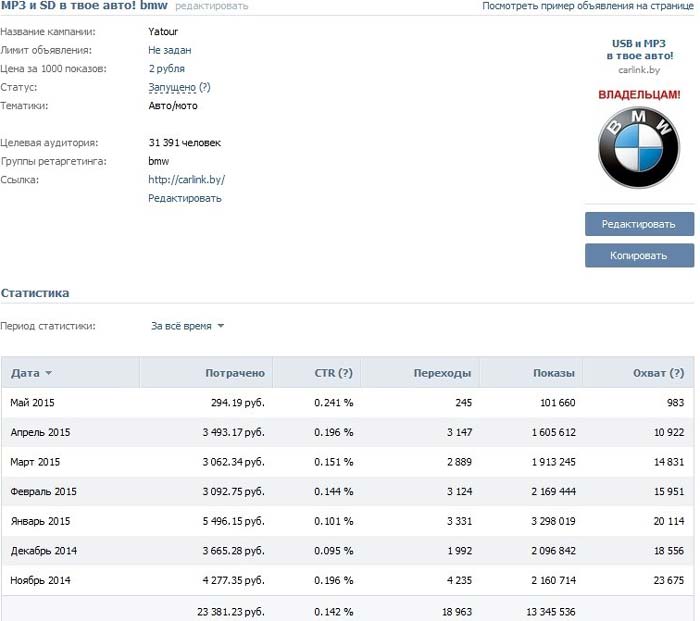Click the 'Запущено' status link

(x=172, y=88)
